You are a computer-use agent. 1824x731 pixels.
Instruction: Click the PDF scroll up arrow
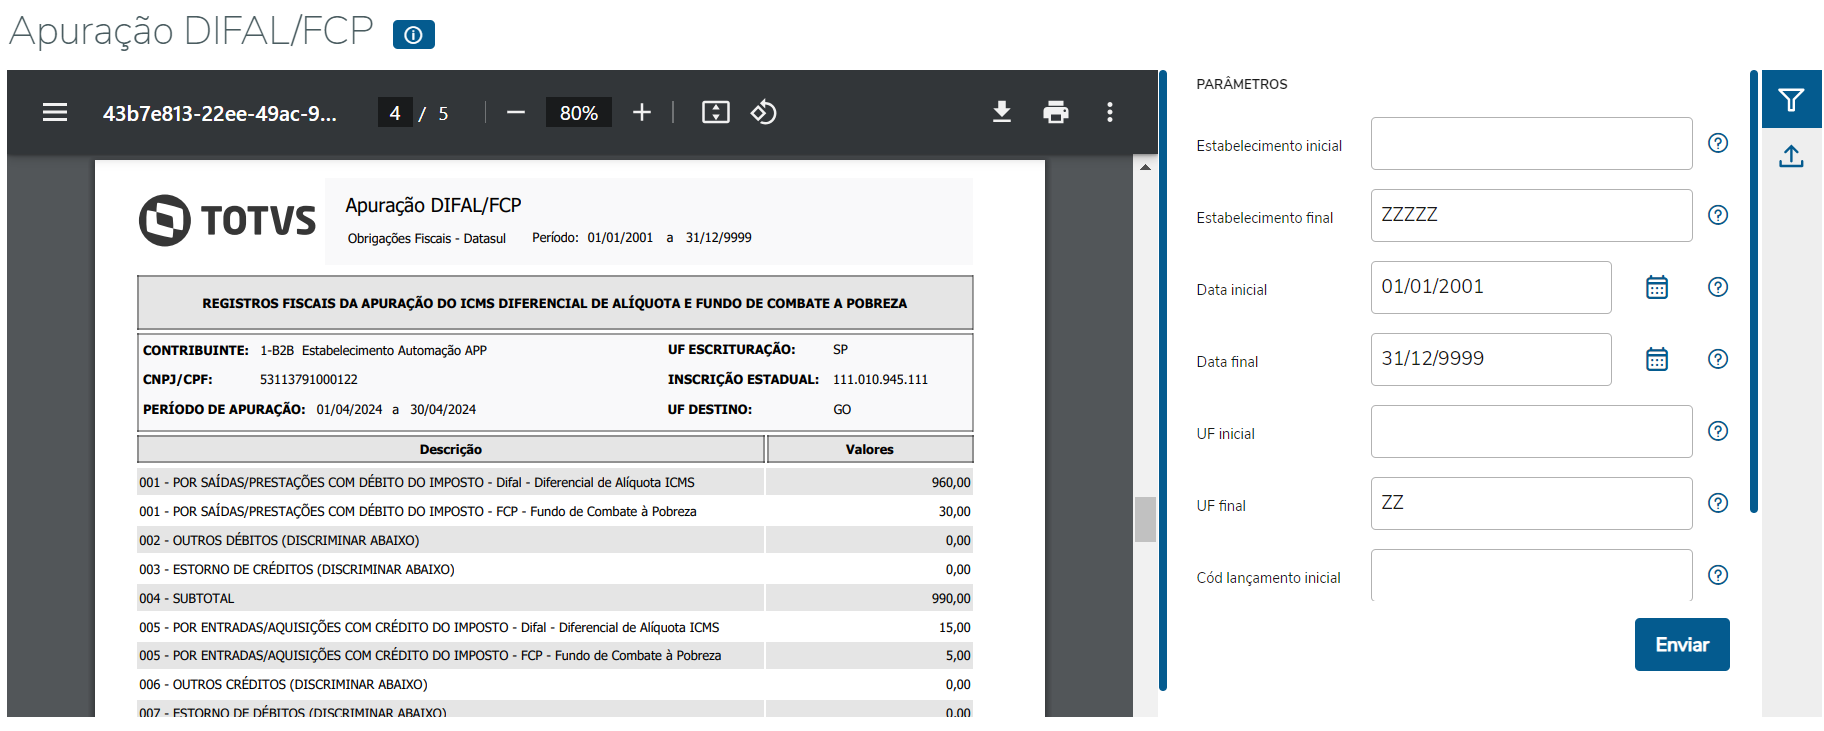pos(1145,167)
